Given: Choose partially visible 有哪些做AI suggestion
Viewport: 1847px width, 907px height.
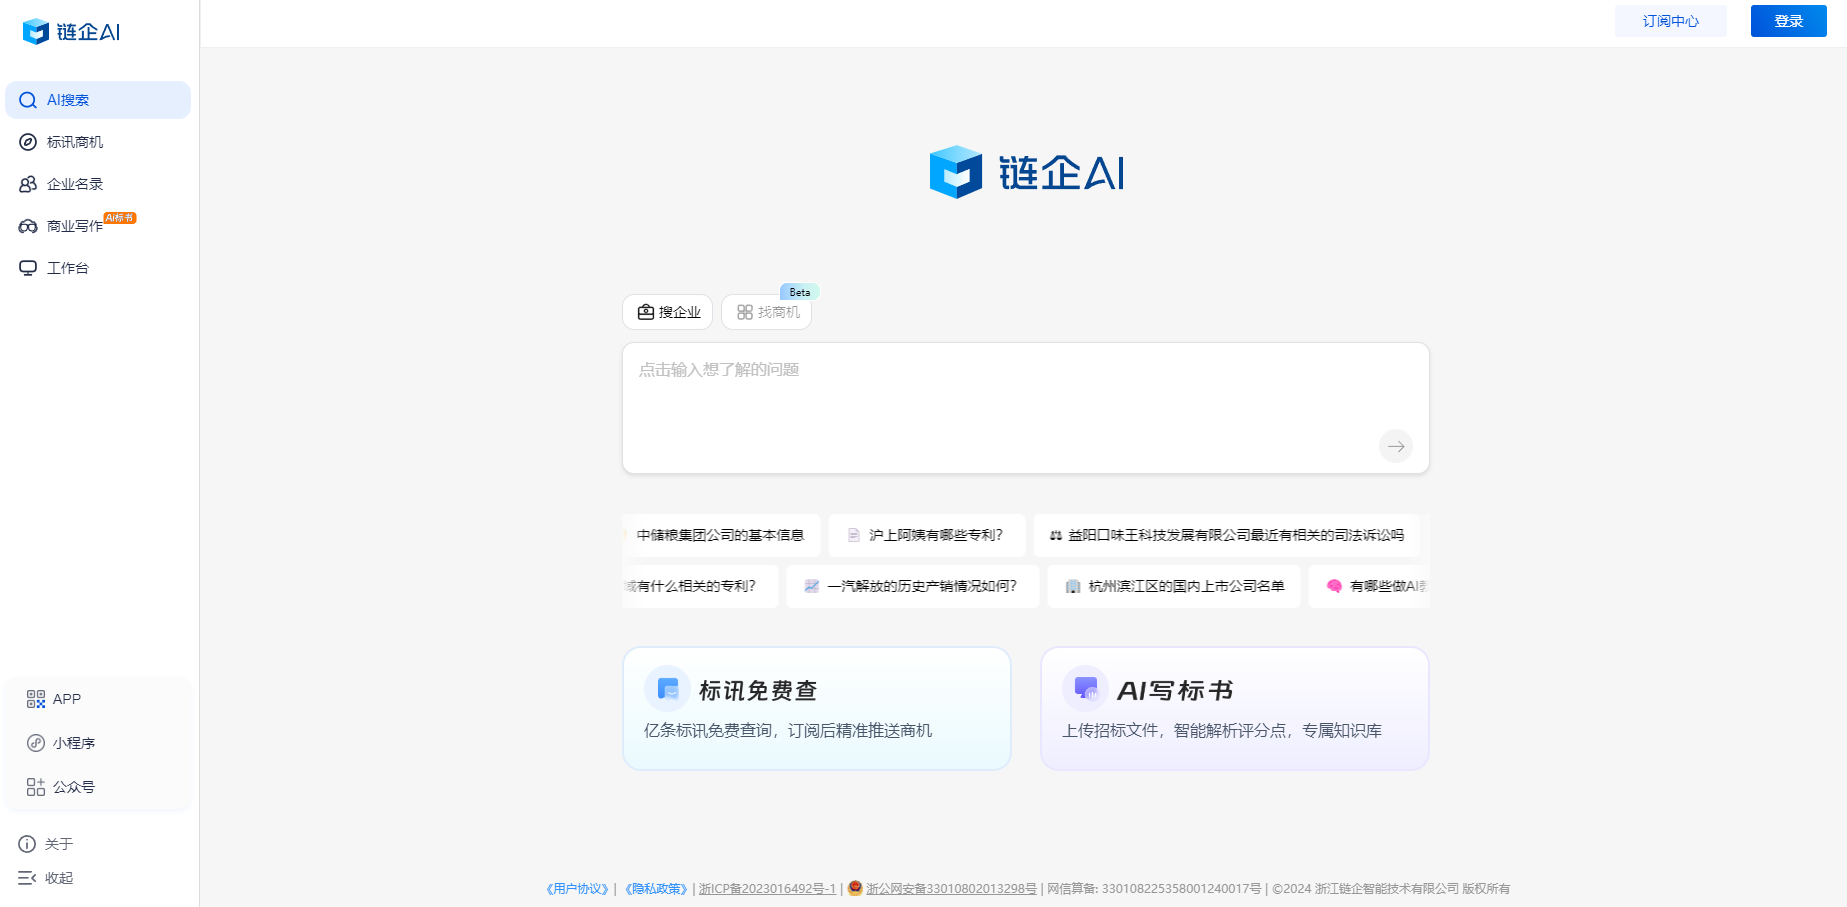Looking at the screenshot, I should 1369,586.
